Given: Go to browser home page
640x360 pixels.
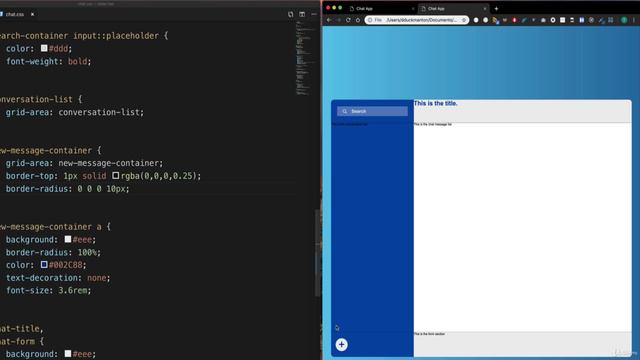Looking at the screenshot, I should 358,20.
